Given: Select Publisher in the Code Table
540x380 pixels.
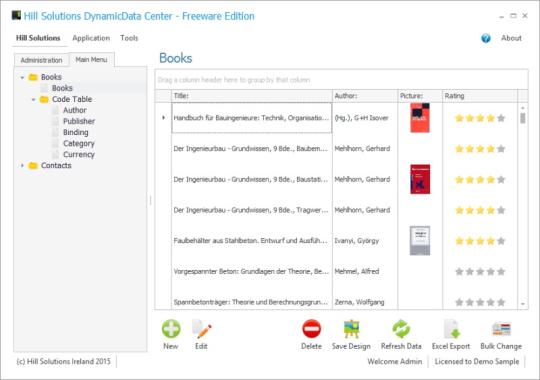Looking at the screenshot, I should click(x=79, y=121).
